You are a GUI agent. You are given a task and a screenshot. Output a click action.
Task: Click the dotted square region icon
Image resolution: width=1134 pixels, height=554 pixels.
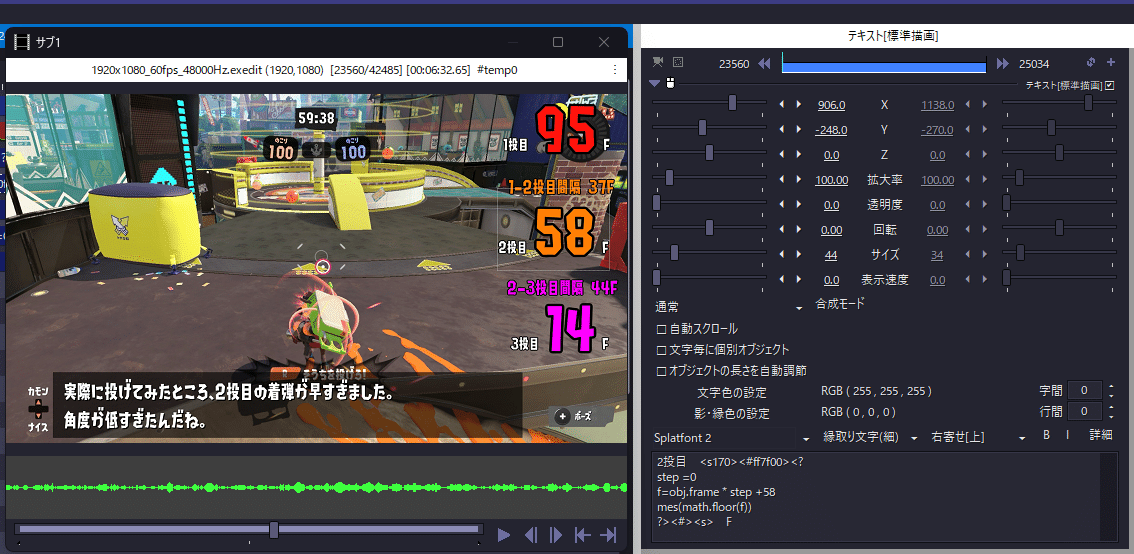(x=678, y=62)
